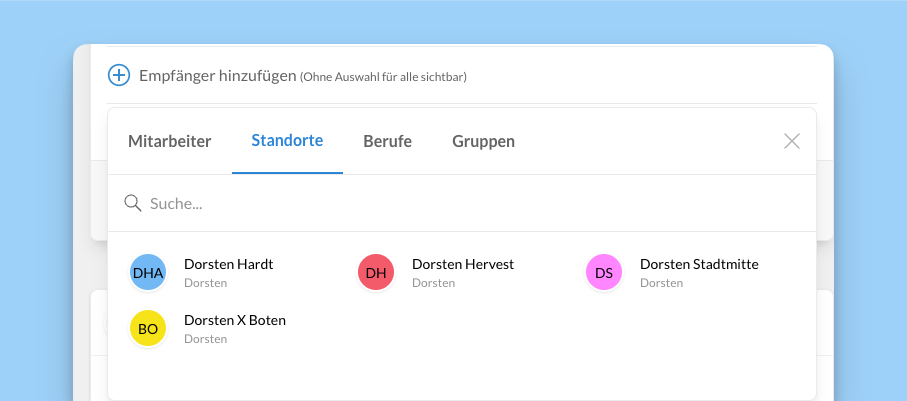The image size is (907, 401).
Task: Click the red DH avatar
Action: [376, 272]
